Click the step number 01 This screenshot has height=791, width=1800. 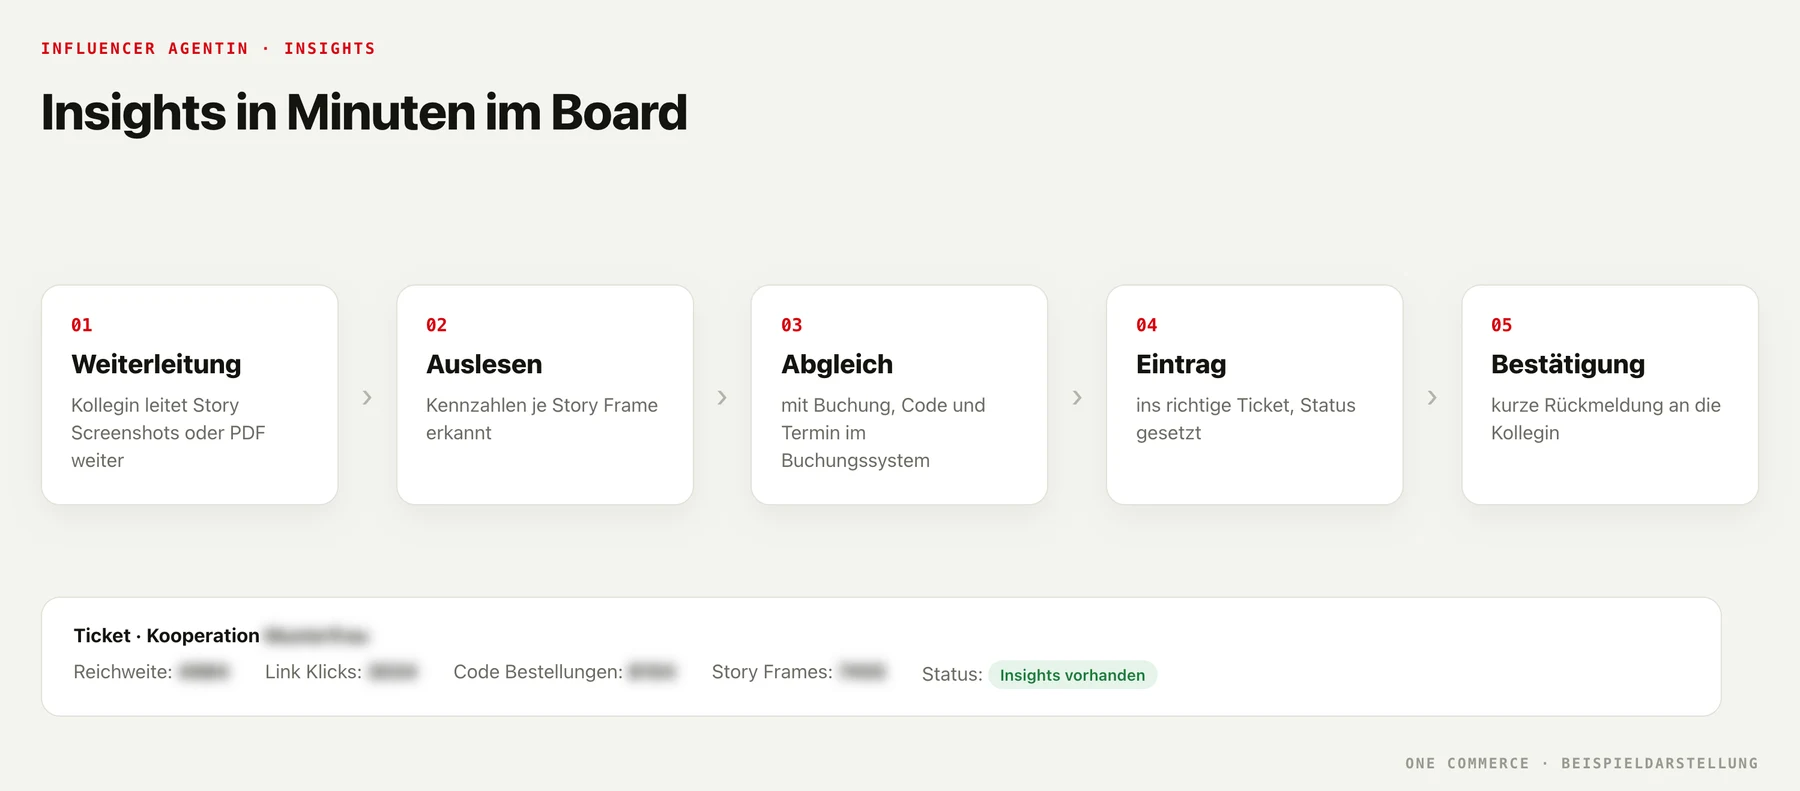pos(82,325)
